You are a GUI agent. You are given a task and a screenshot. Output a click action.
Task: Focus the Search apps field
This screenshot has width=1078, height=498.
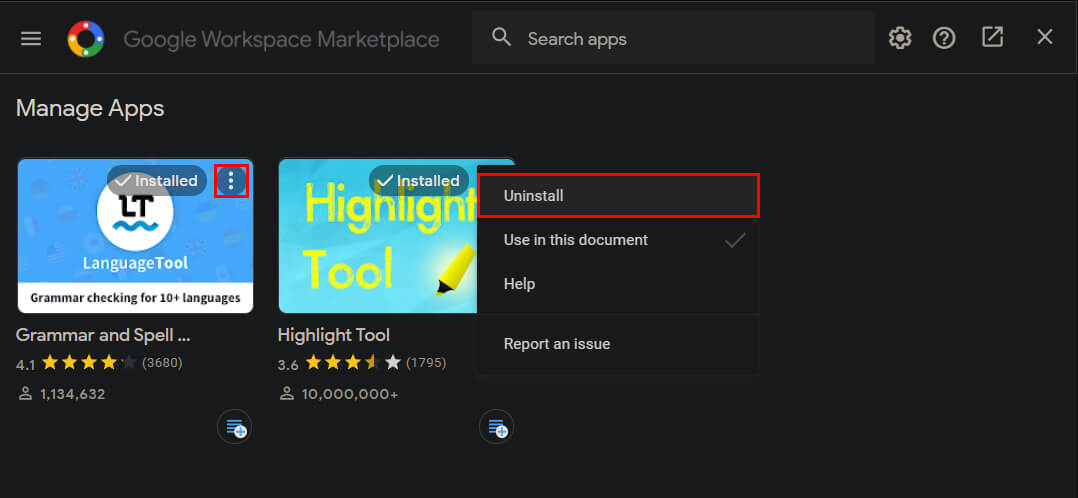tap(672, 39)
